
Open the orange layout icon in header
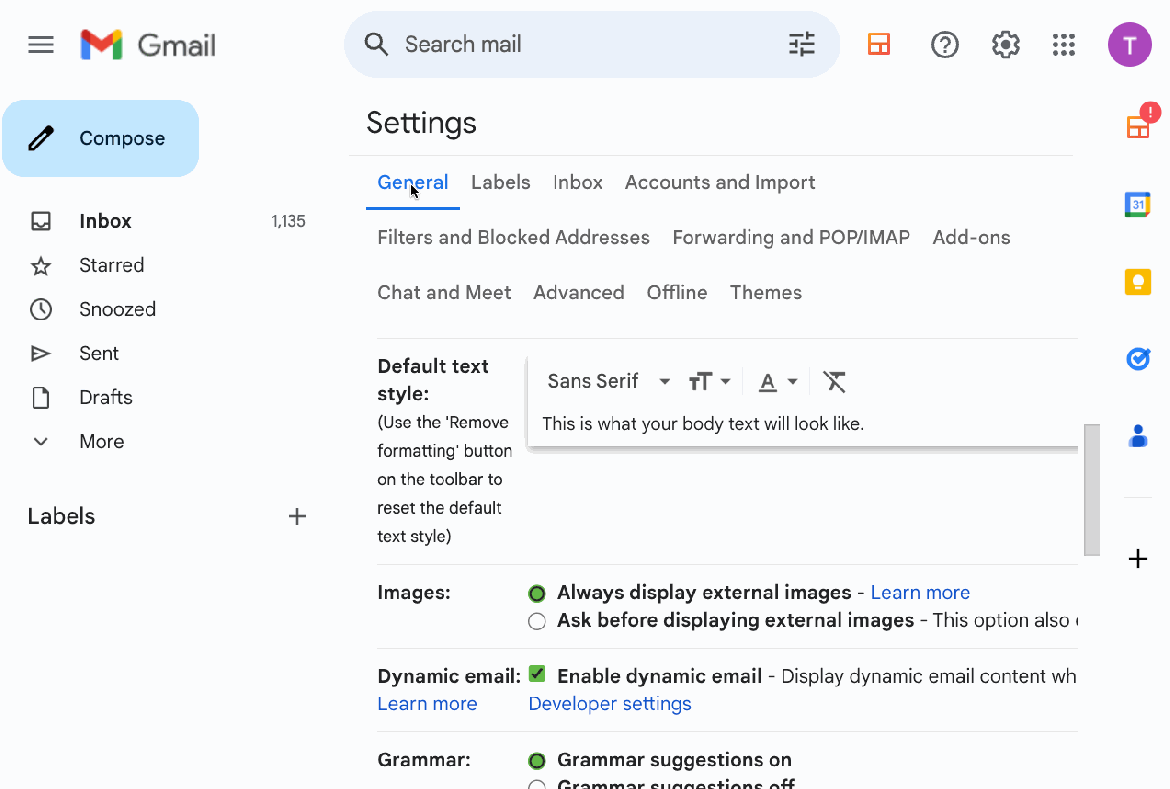(879, 45)
